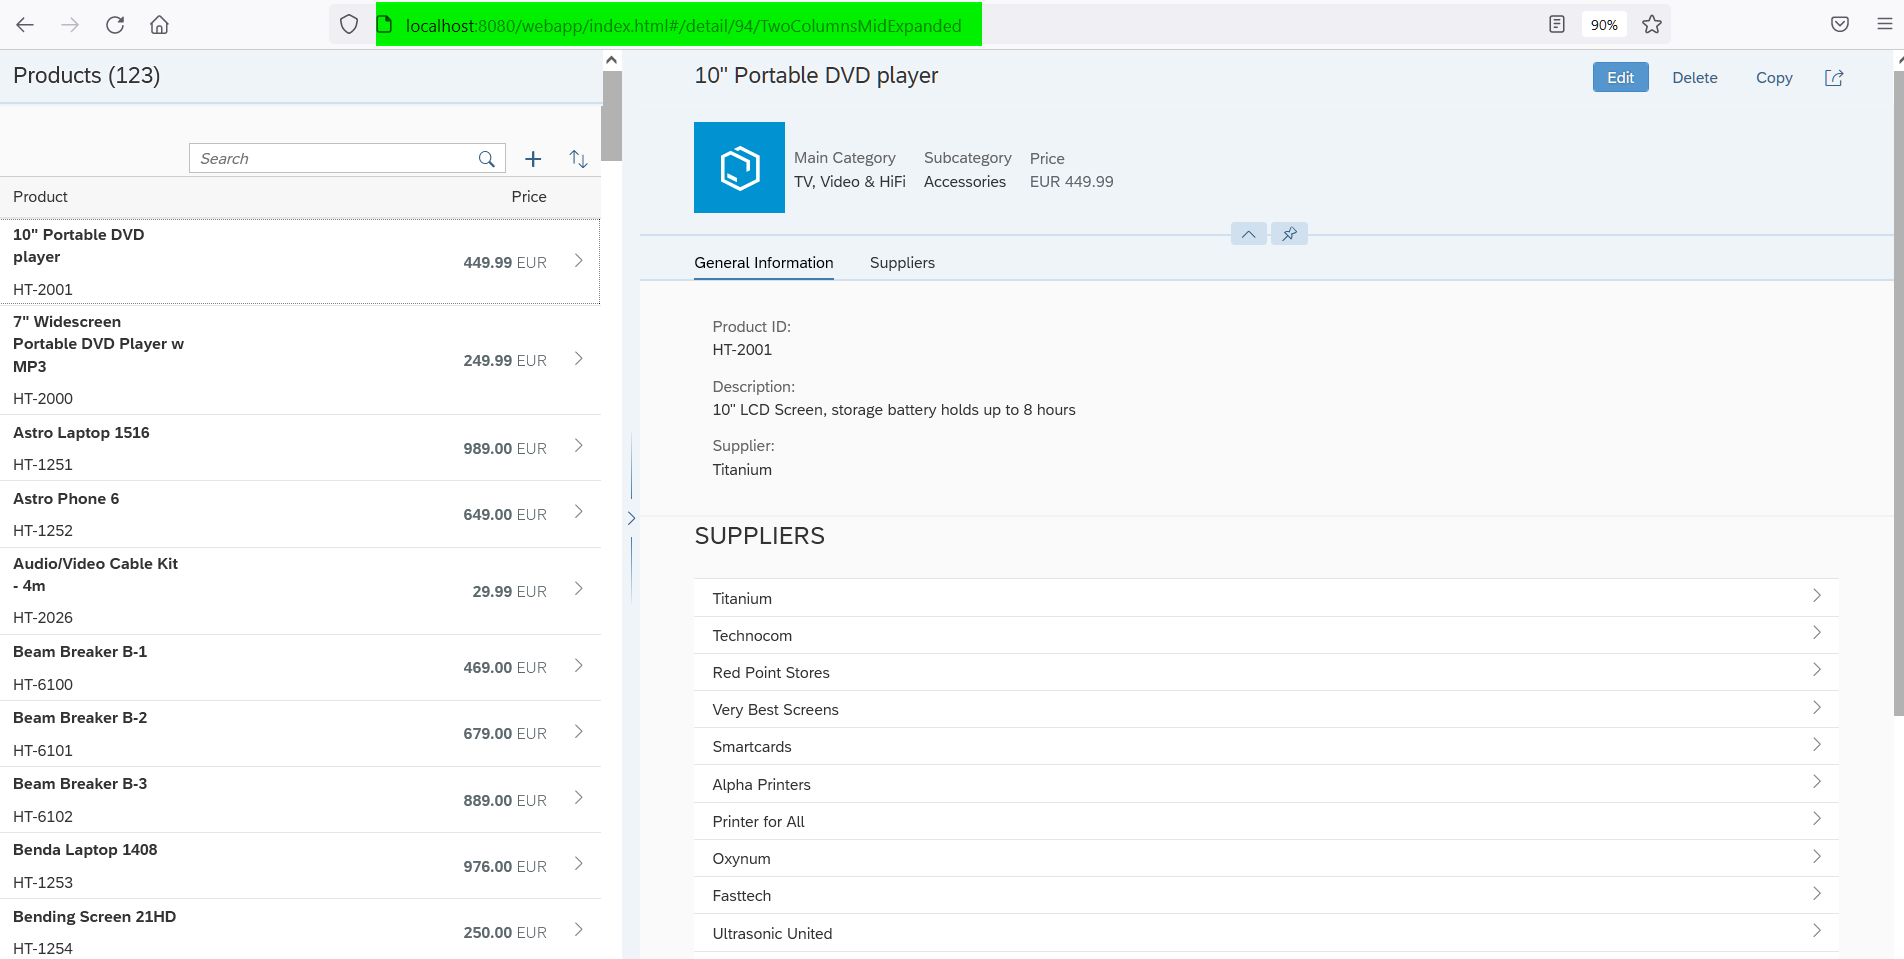Select the Fasttech supplier row

click(x=1266, y=895)
